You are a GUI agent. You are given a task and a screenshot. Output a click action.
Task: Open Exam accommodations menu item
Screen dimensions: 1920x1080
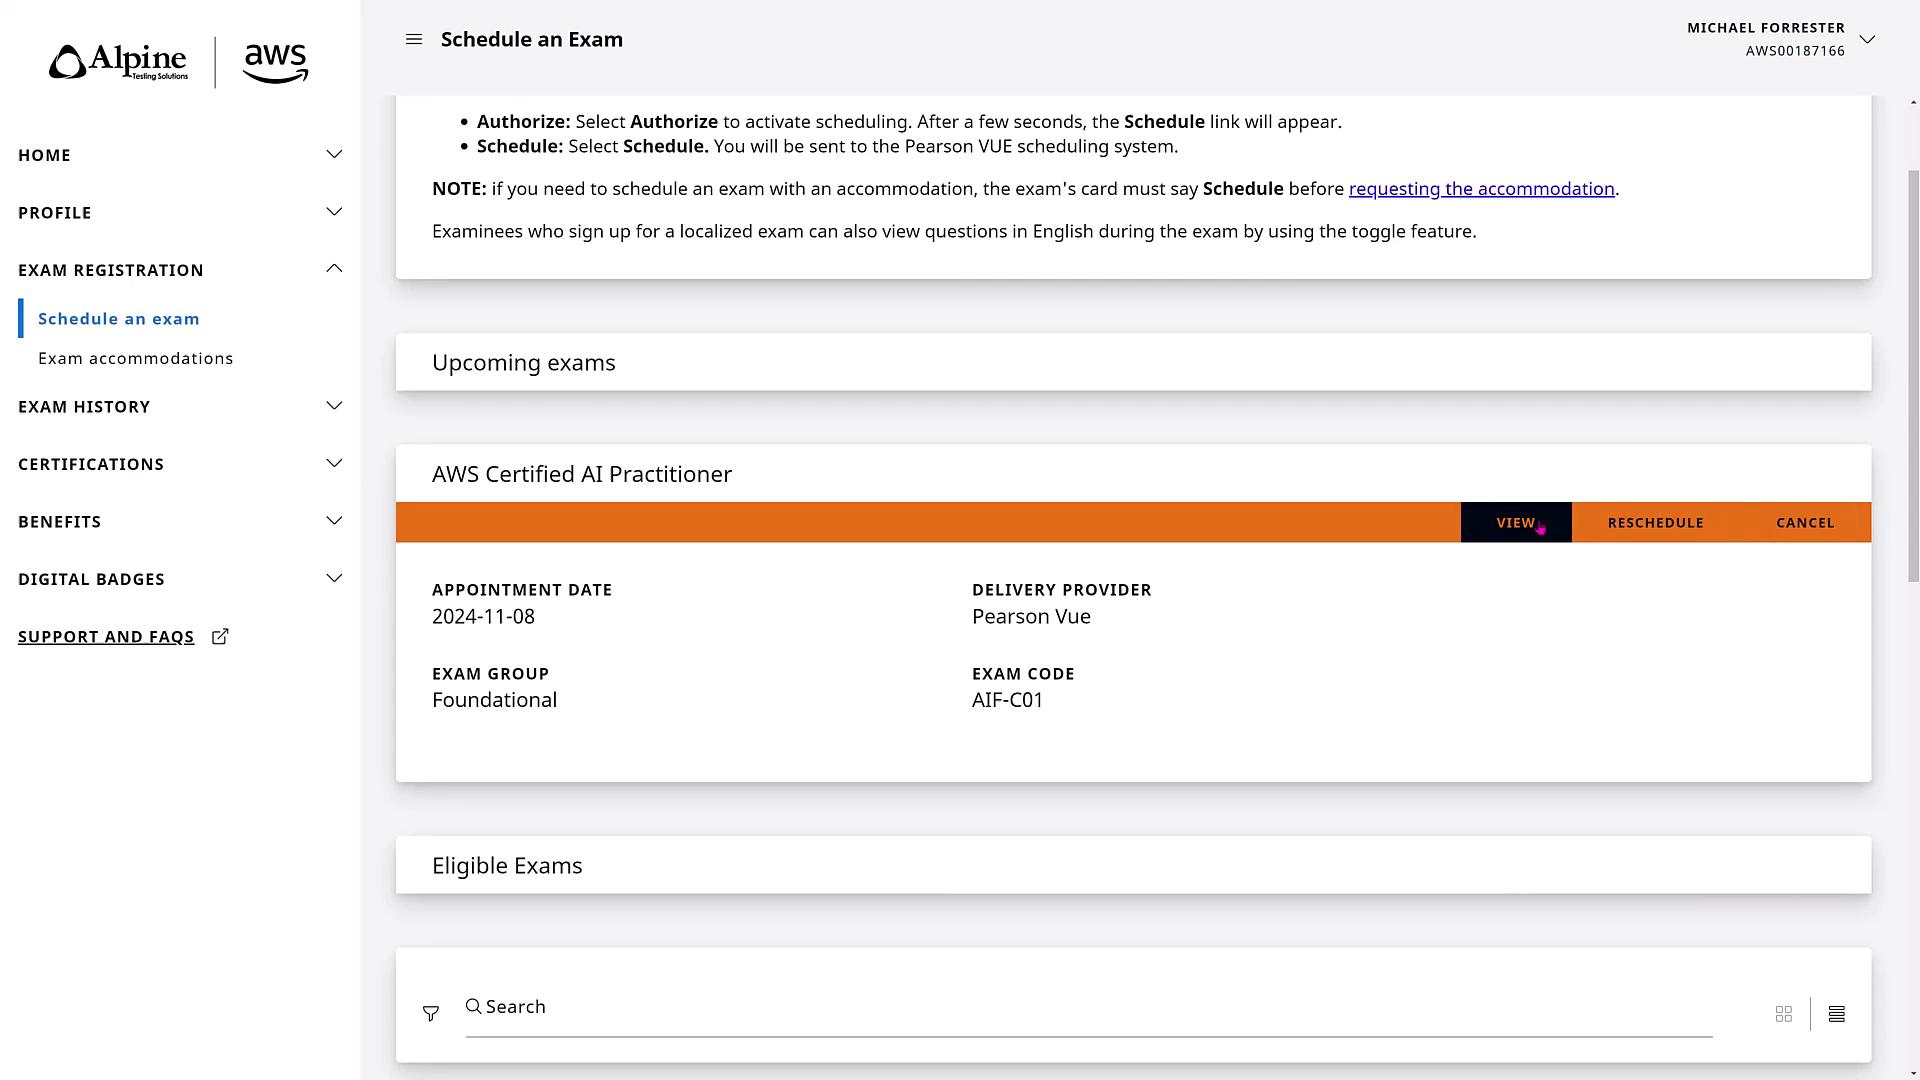point(136,358)
